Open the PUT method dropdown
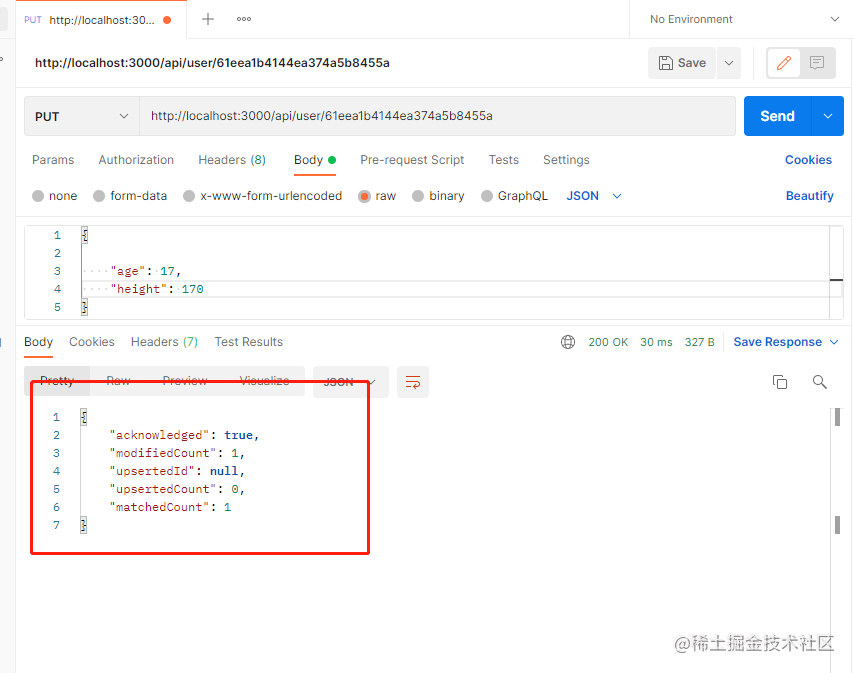Image resolution: width=854 pixels, height=673 pixels. pos(80,116)
